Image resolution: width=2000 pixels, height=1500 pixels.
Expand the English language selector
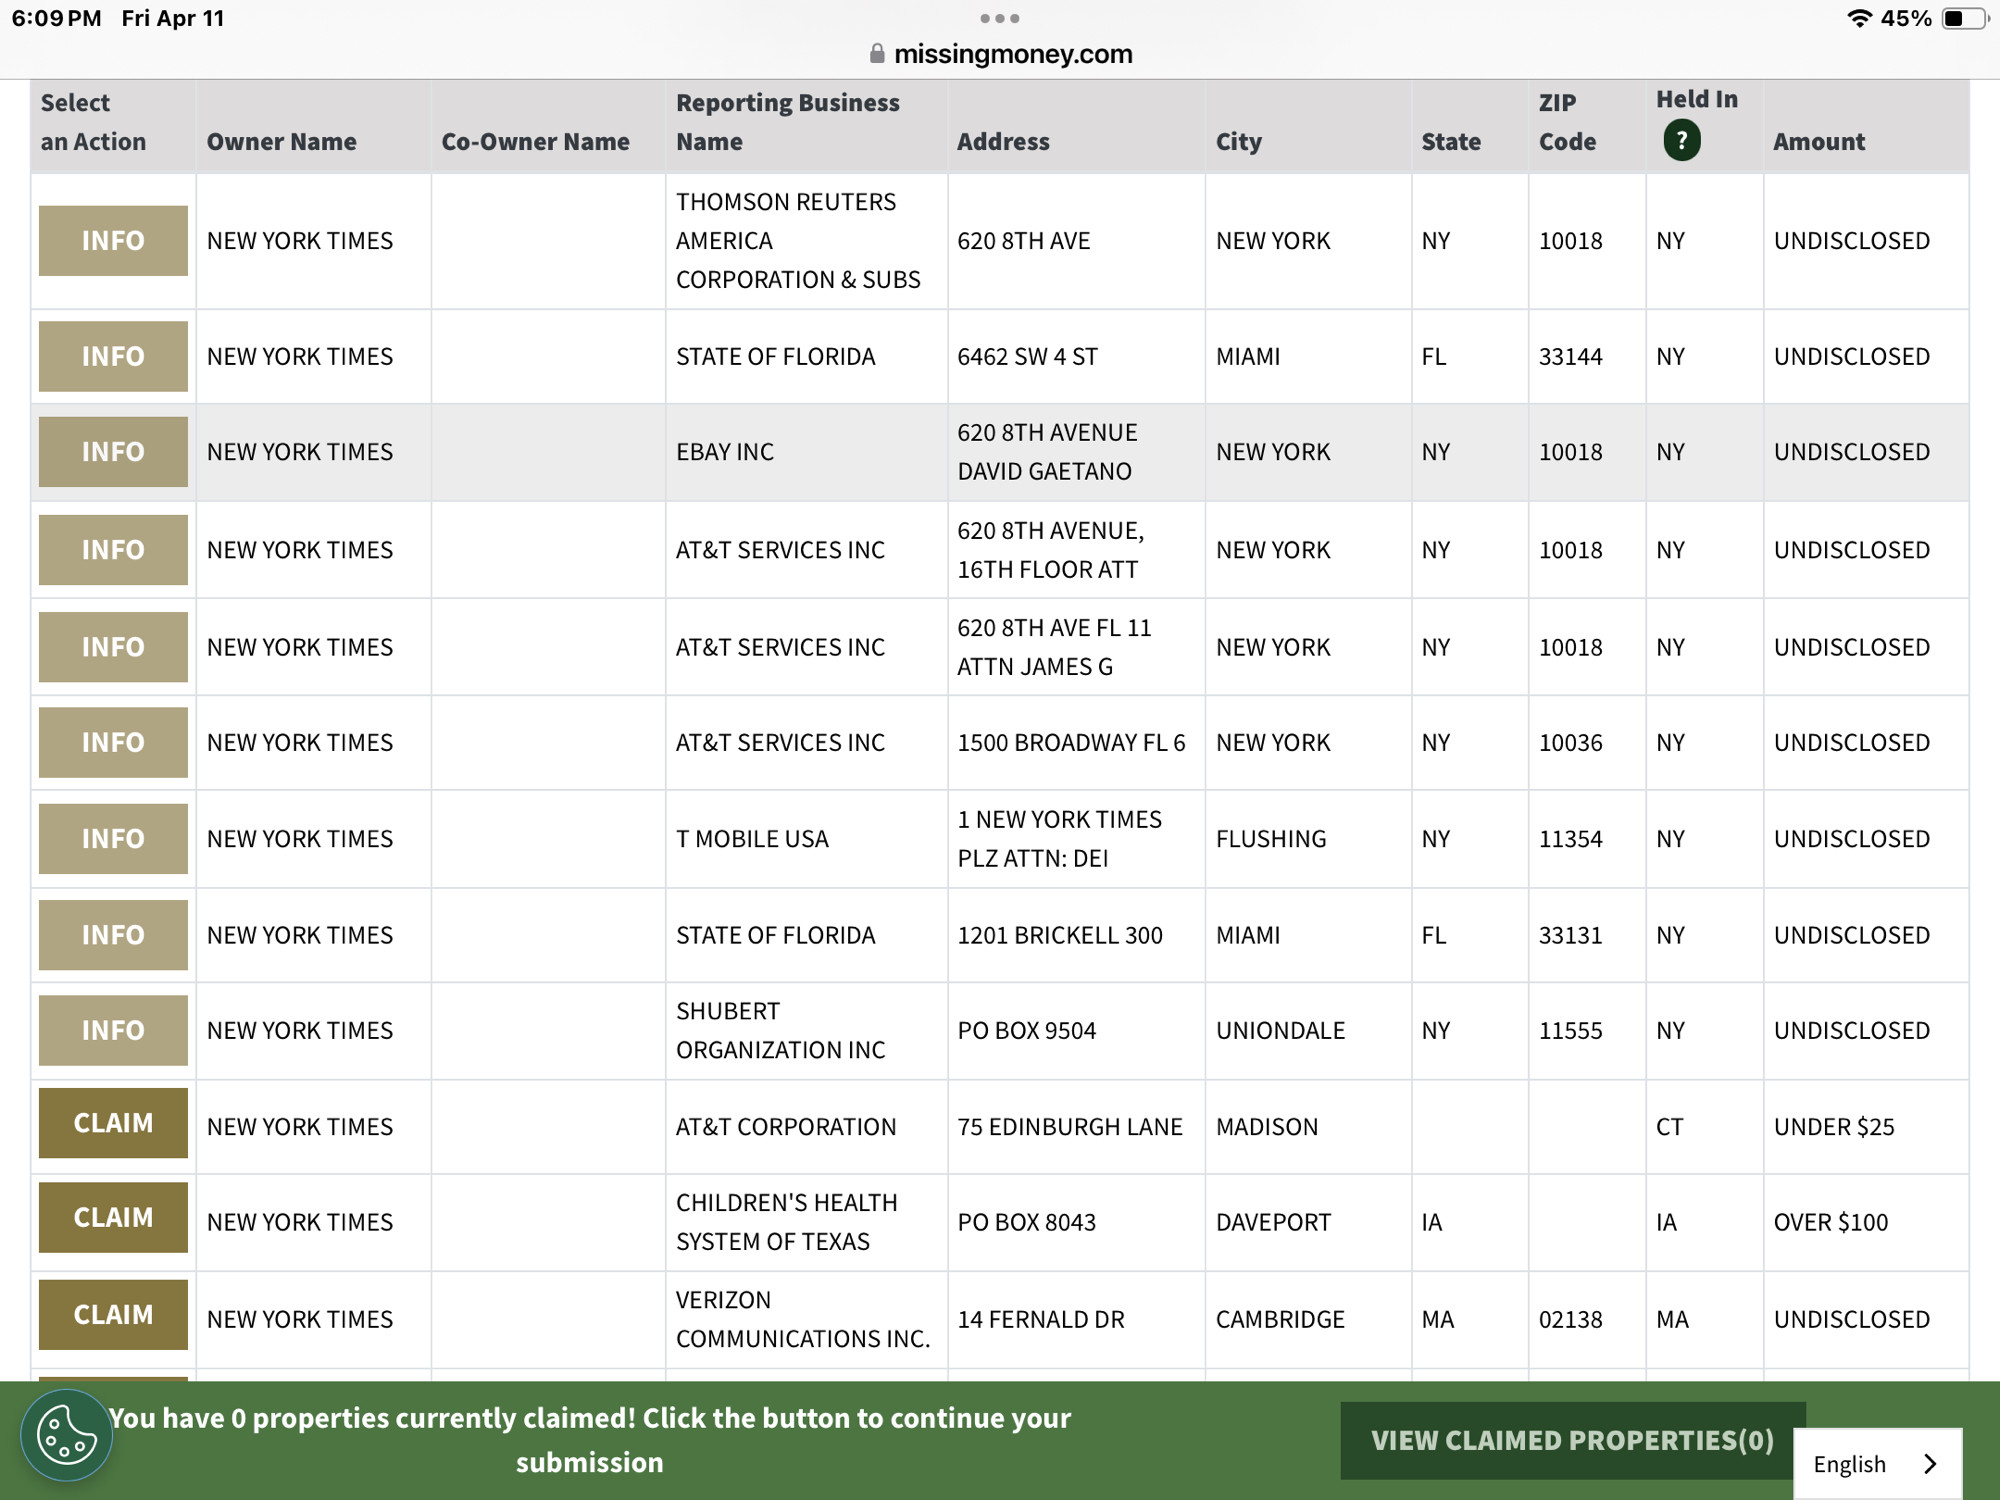click(1877, 1464)
